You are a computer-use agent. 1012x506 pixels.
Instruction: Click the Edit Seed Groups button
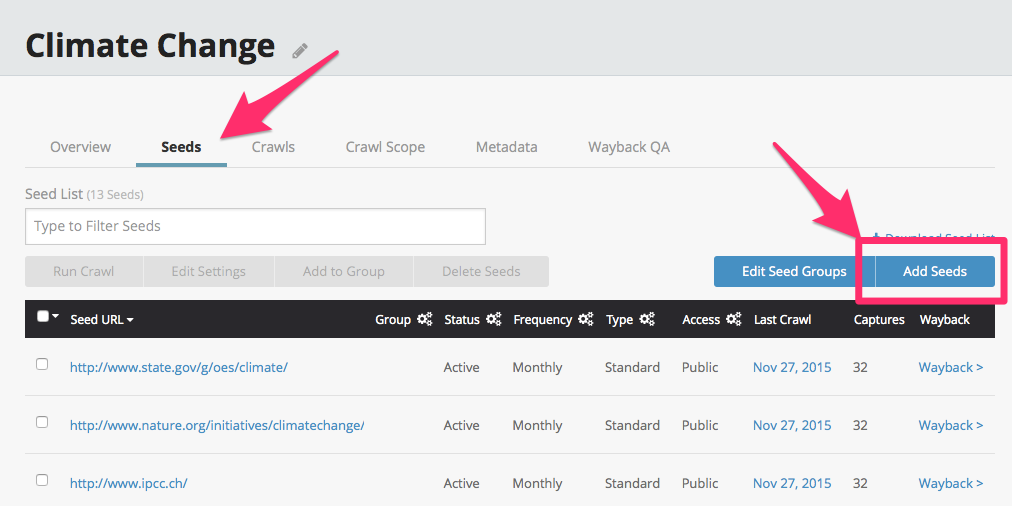coord(794,271)
